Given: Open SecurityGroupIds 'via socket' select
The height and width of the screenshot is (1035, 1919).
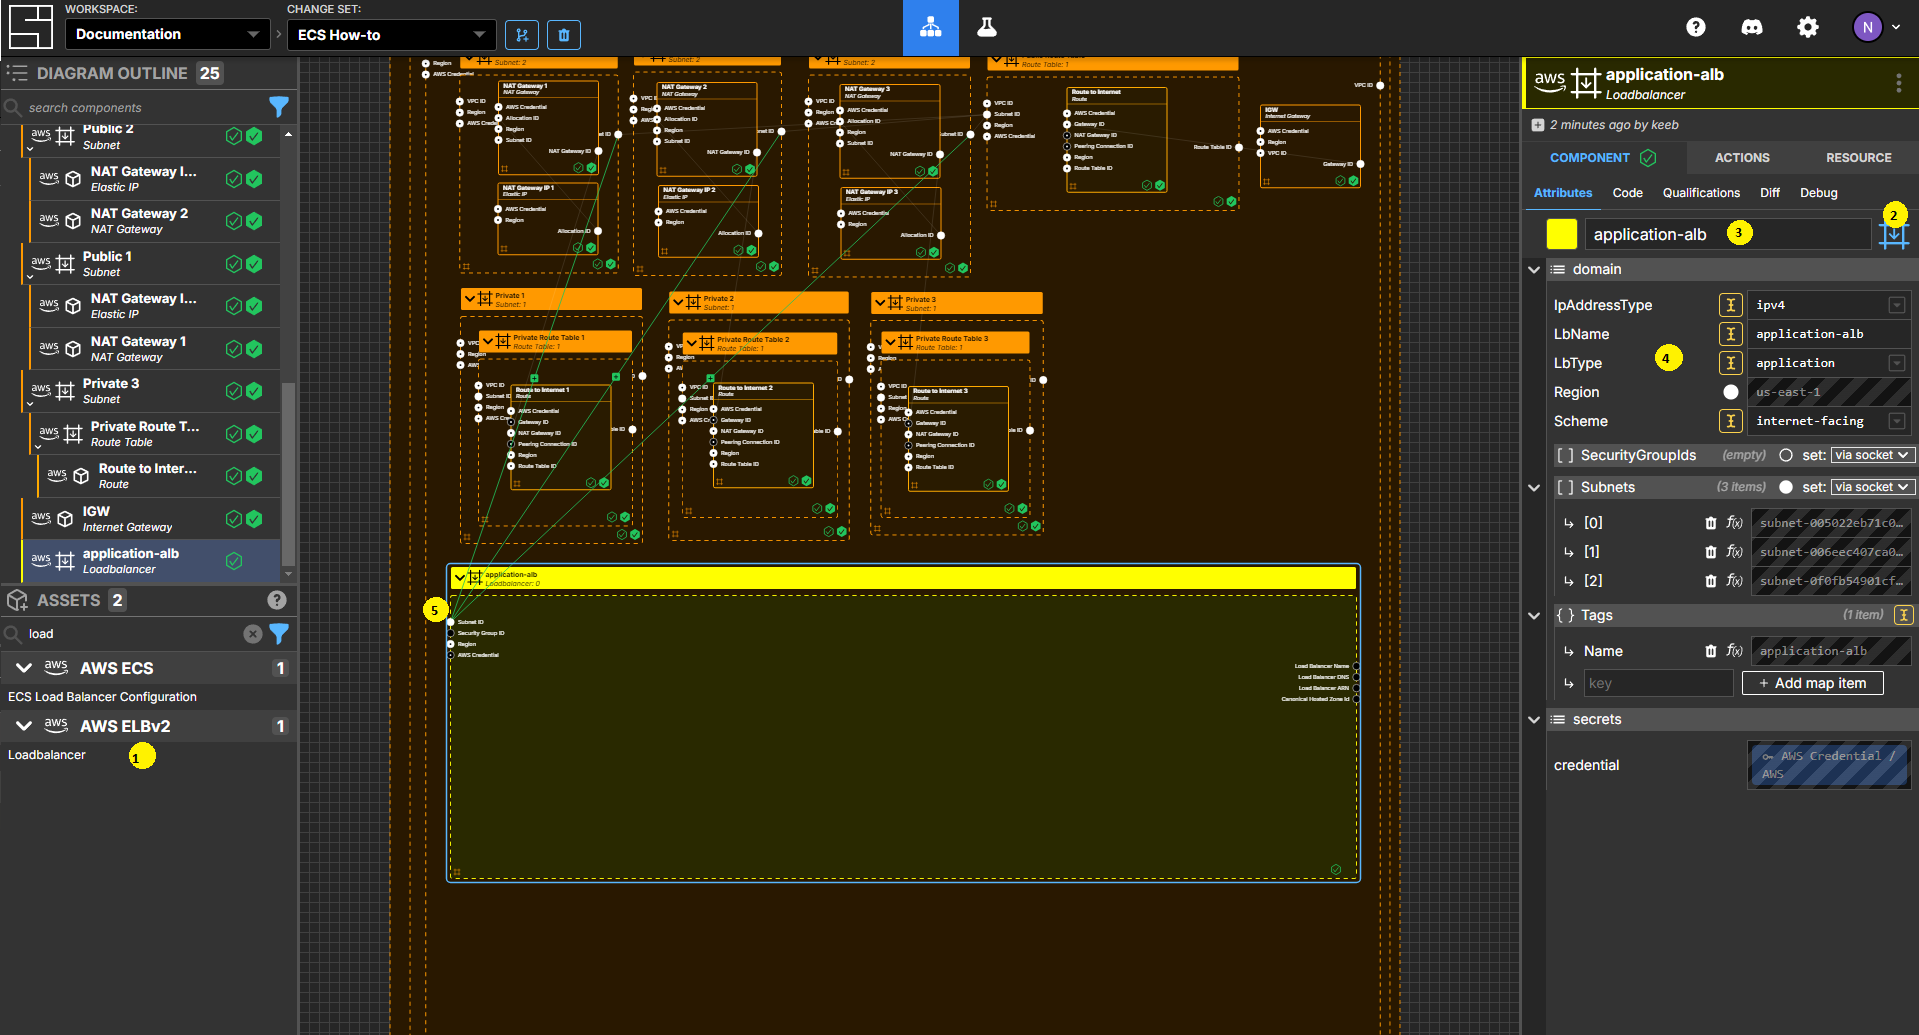Looking at the screenshot, I should click(x=1872, y=455).
